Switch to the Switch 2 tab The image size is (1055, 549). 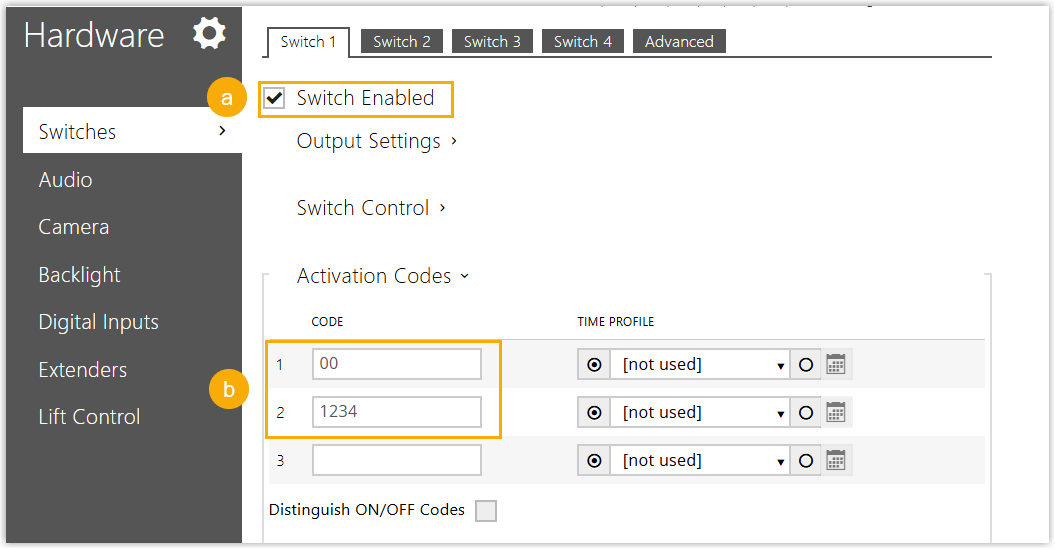coord(402,42)
